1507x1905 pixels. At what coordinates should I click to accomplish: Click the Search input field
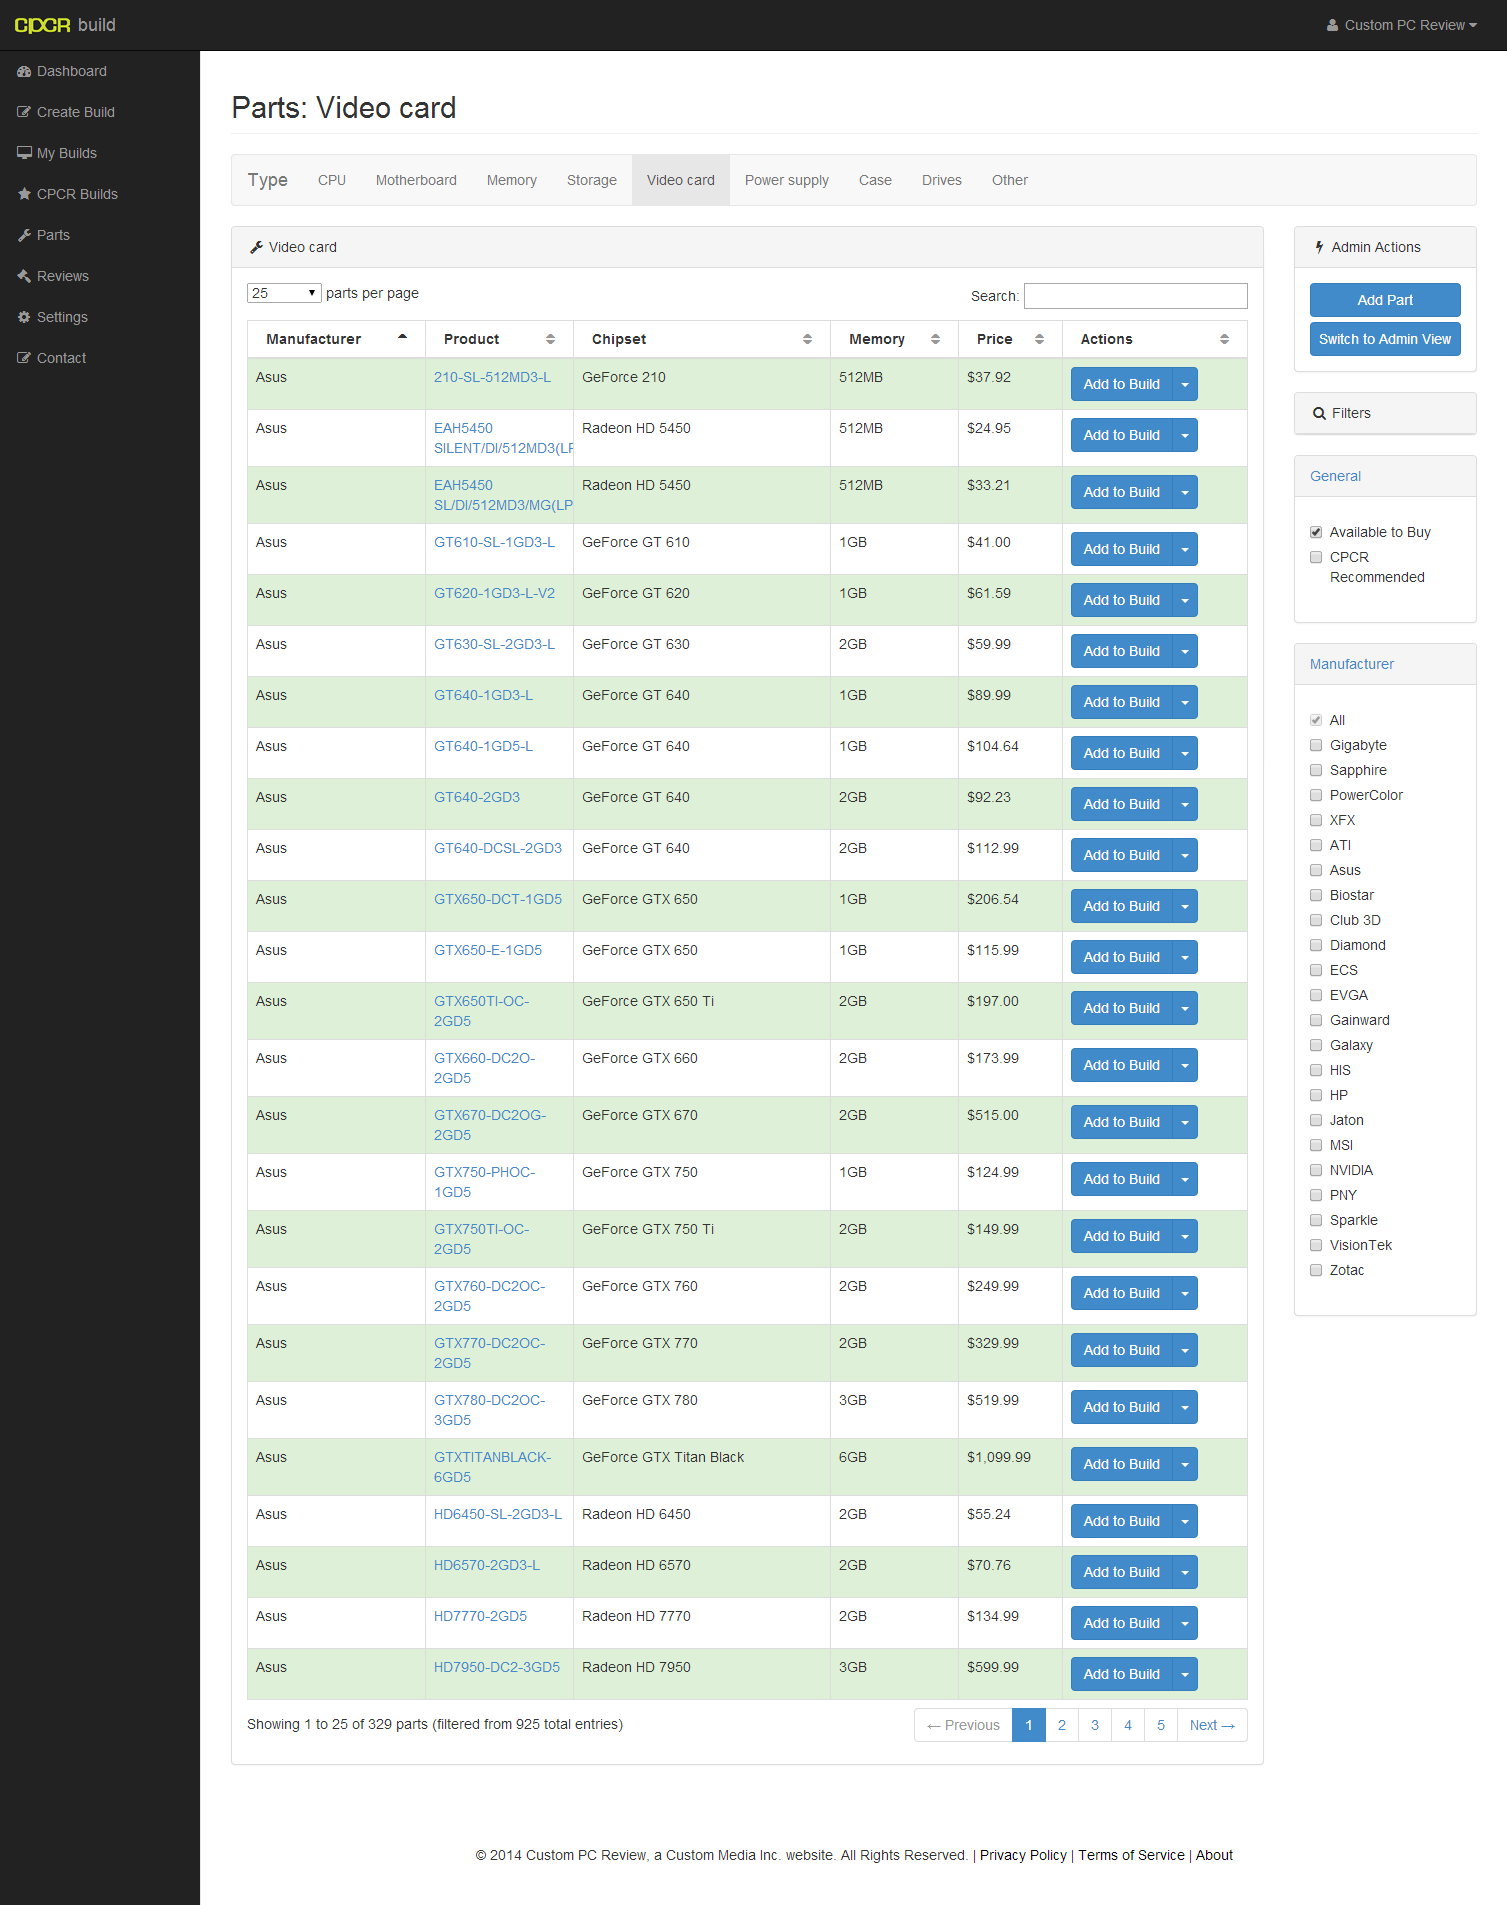[x=1136, y=296]
